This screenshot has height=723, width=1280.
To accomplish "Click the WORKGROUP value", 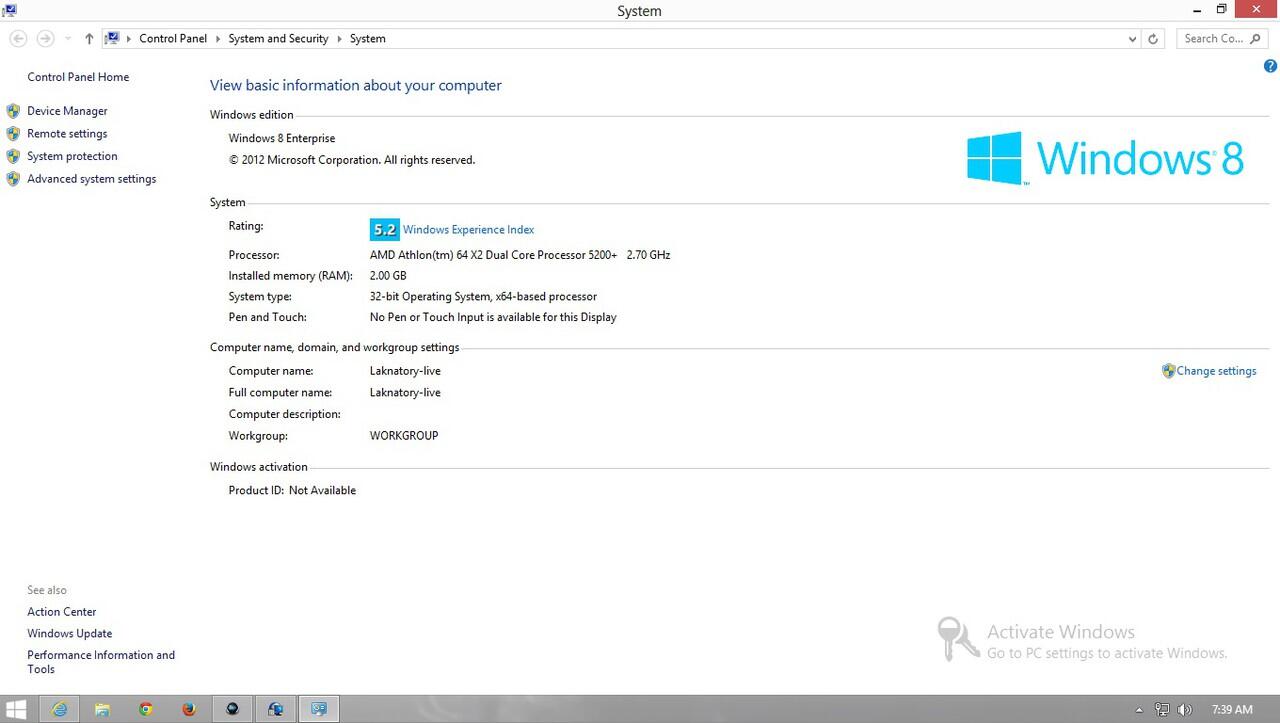I will (404, 436).
